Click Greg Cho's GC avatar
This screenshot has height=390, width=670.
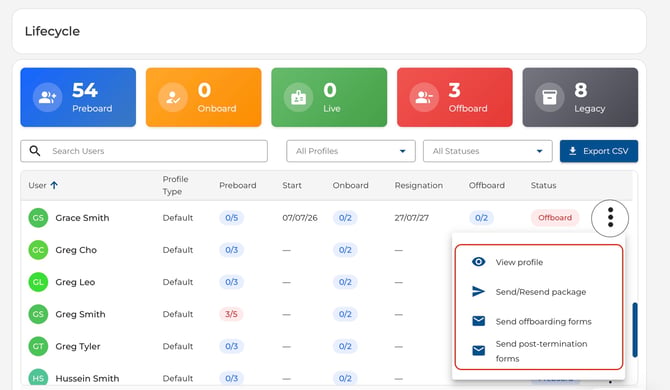point(38,250)
